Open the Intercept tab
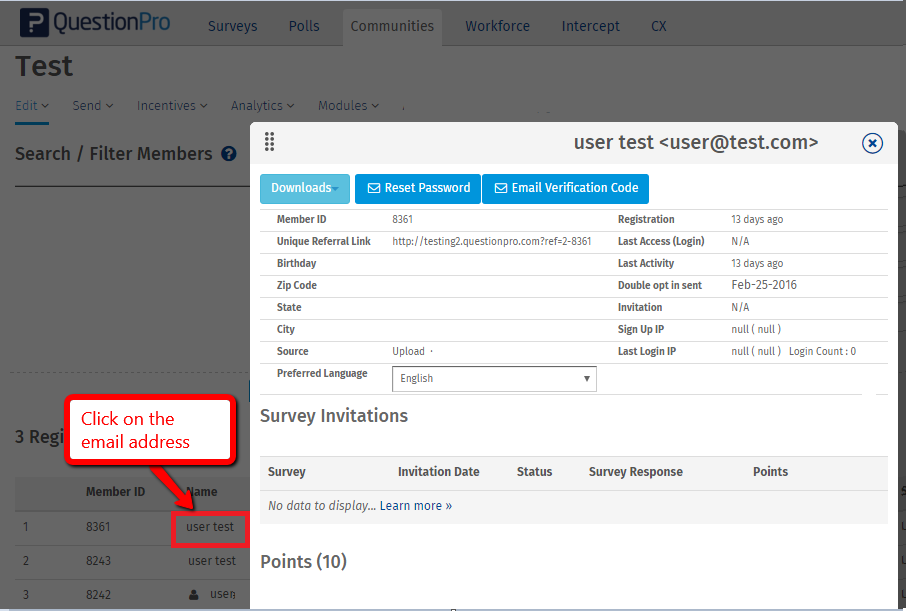Viewport: 906px width, 611px height. click(591, 26)
